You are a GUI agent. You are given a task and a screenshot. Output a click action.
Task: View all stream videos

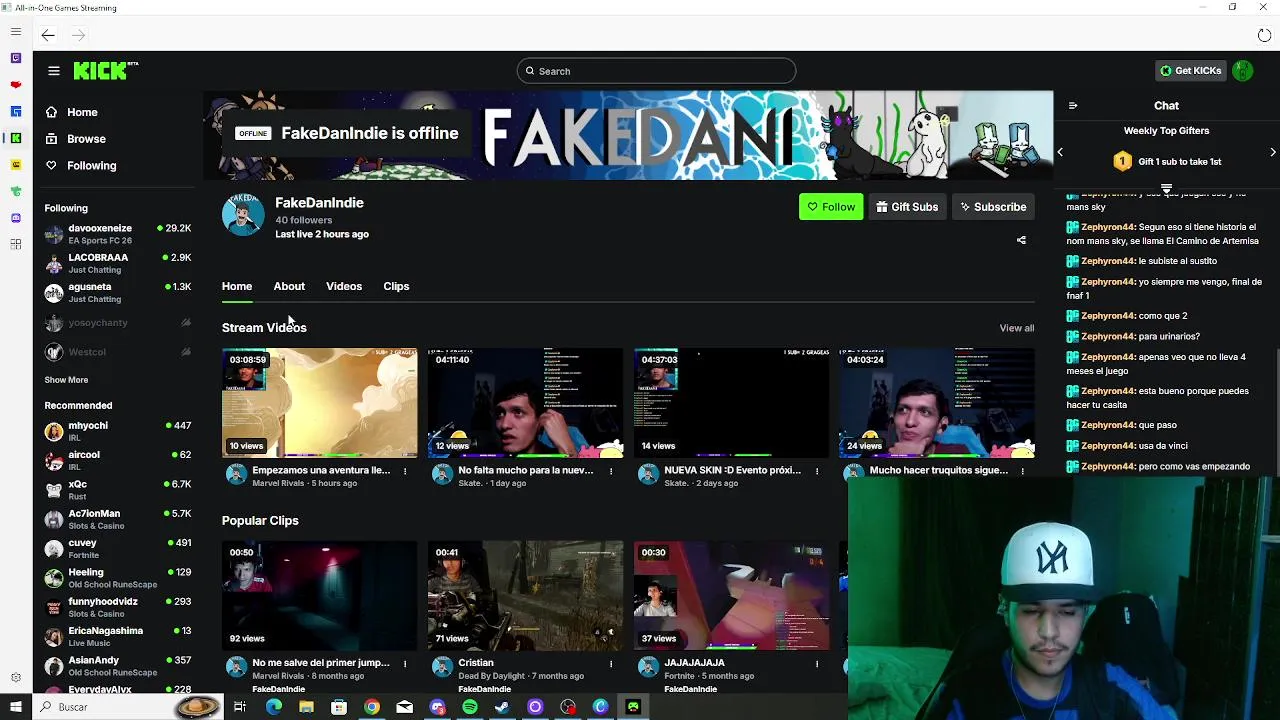click(1016, 328)
